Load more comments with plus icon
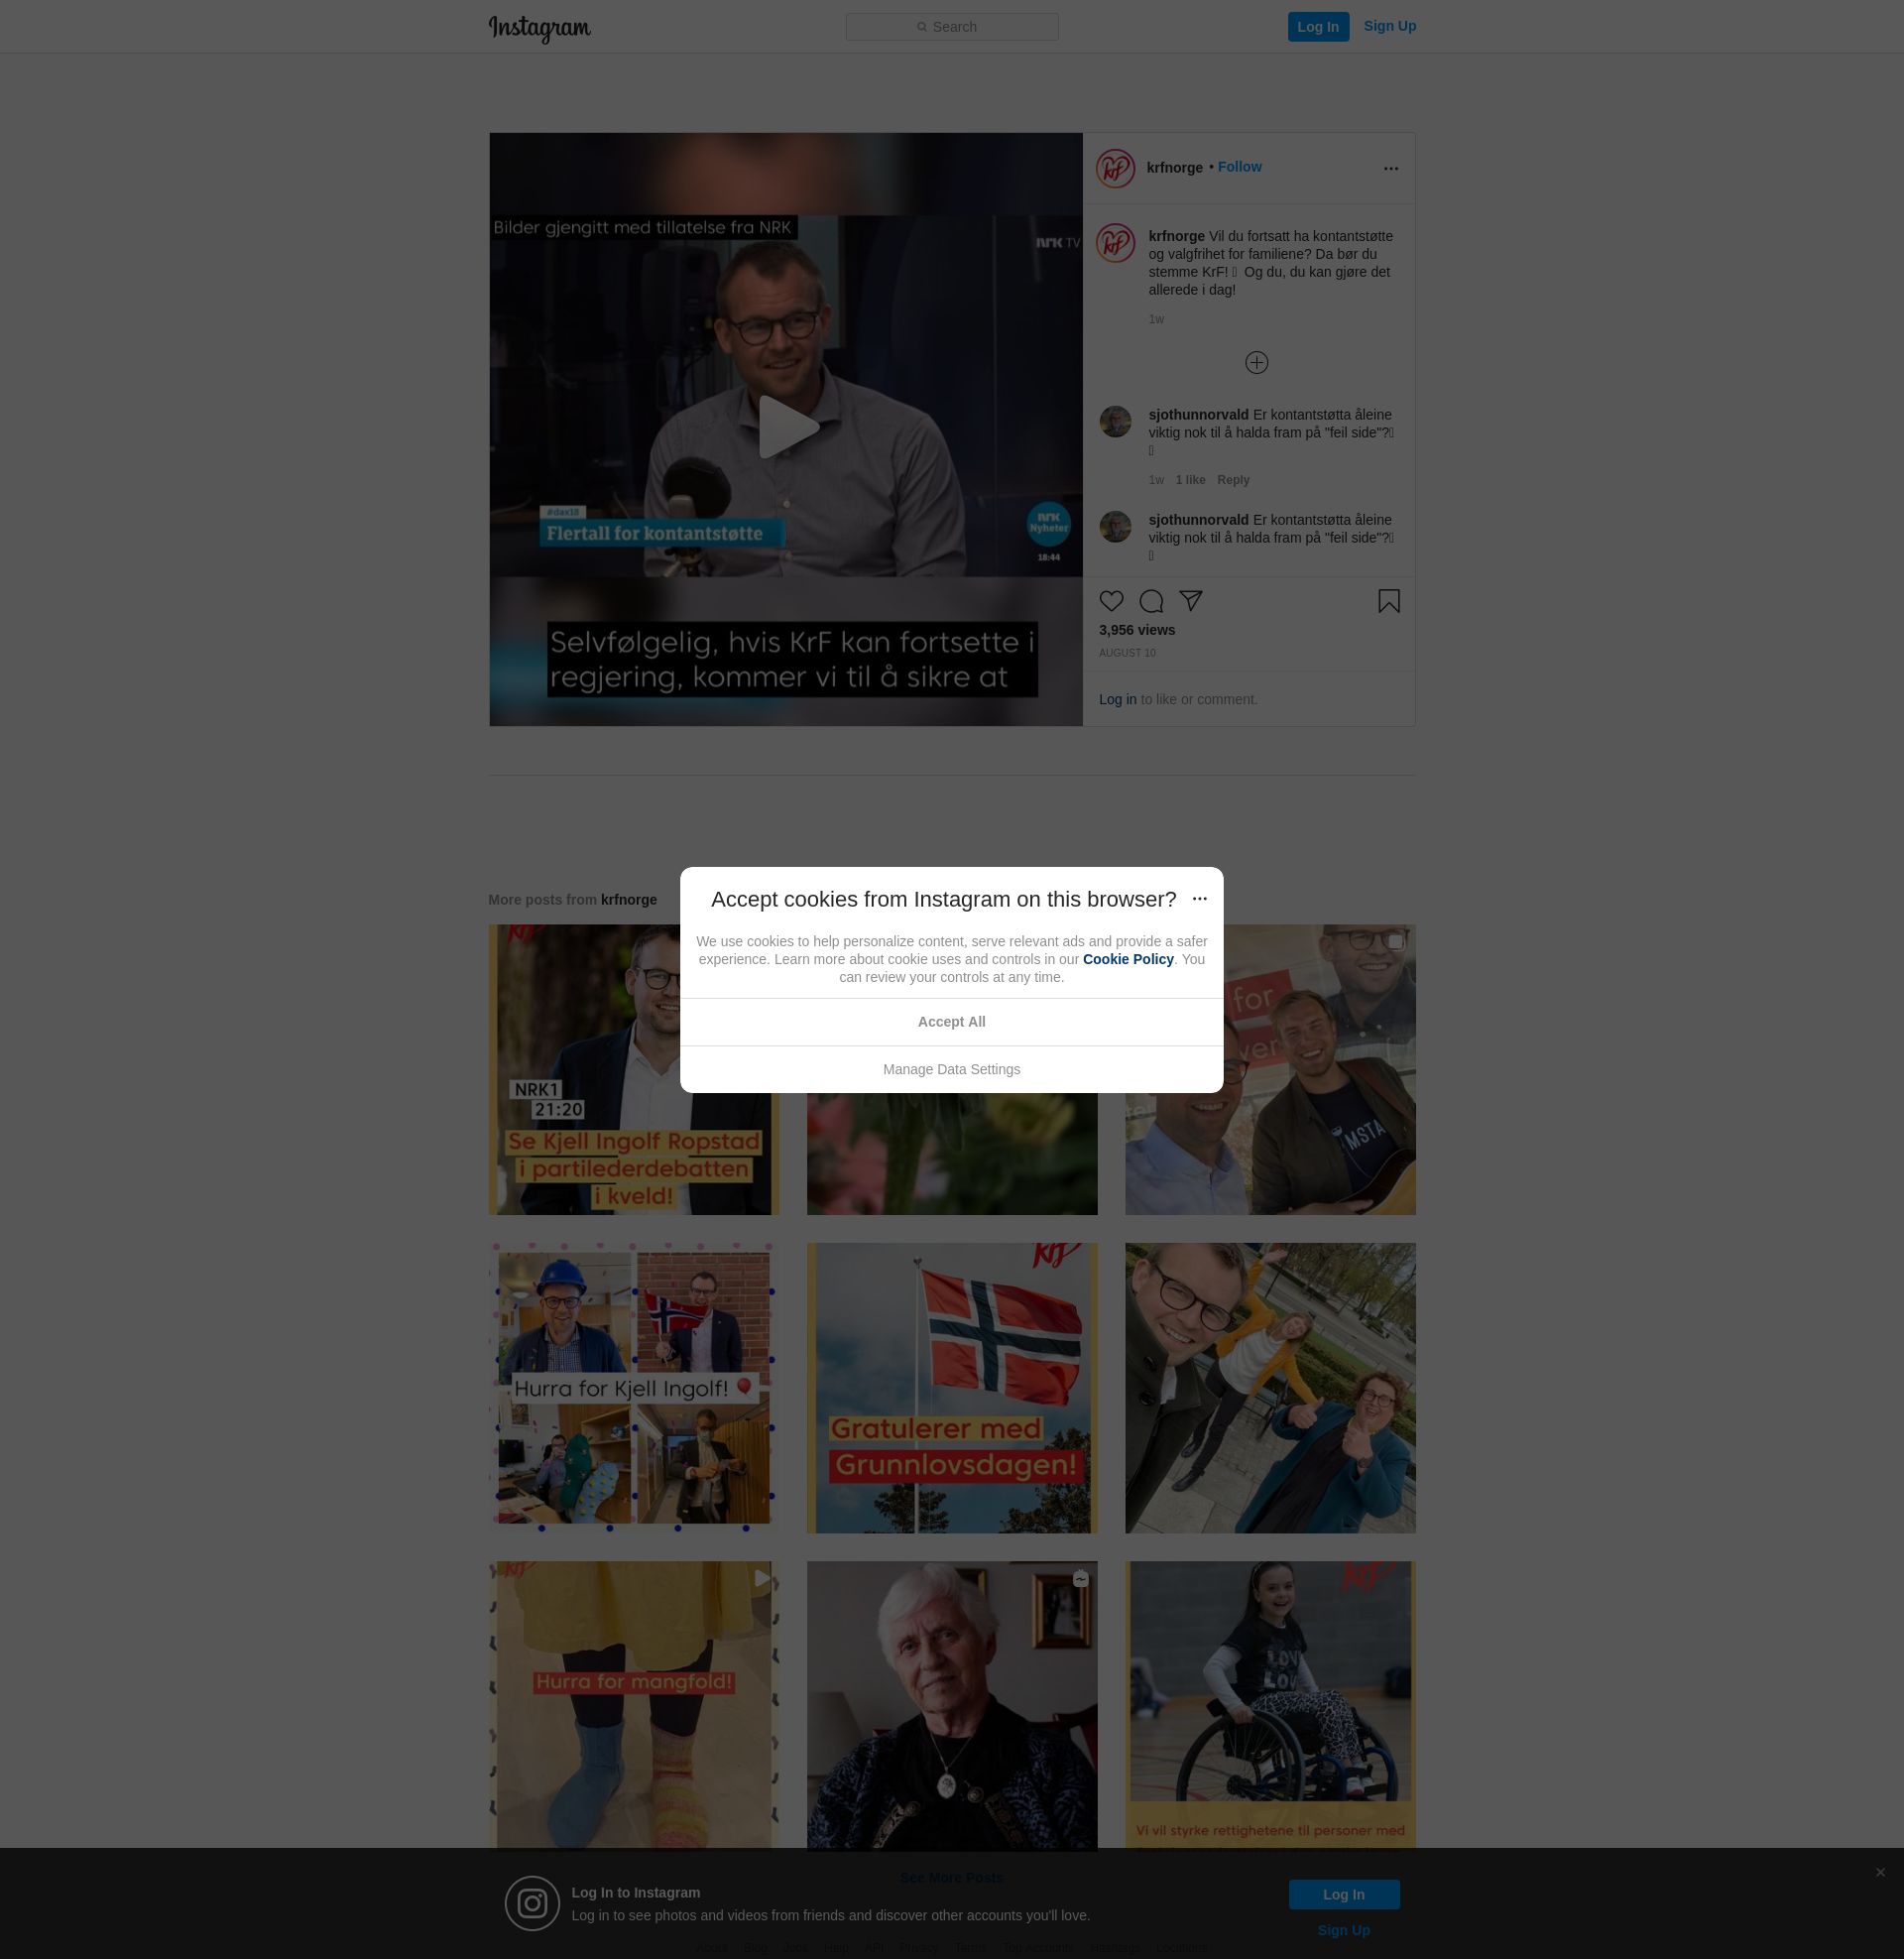 point(1256,363)
